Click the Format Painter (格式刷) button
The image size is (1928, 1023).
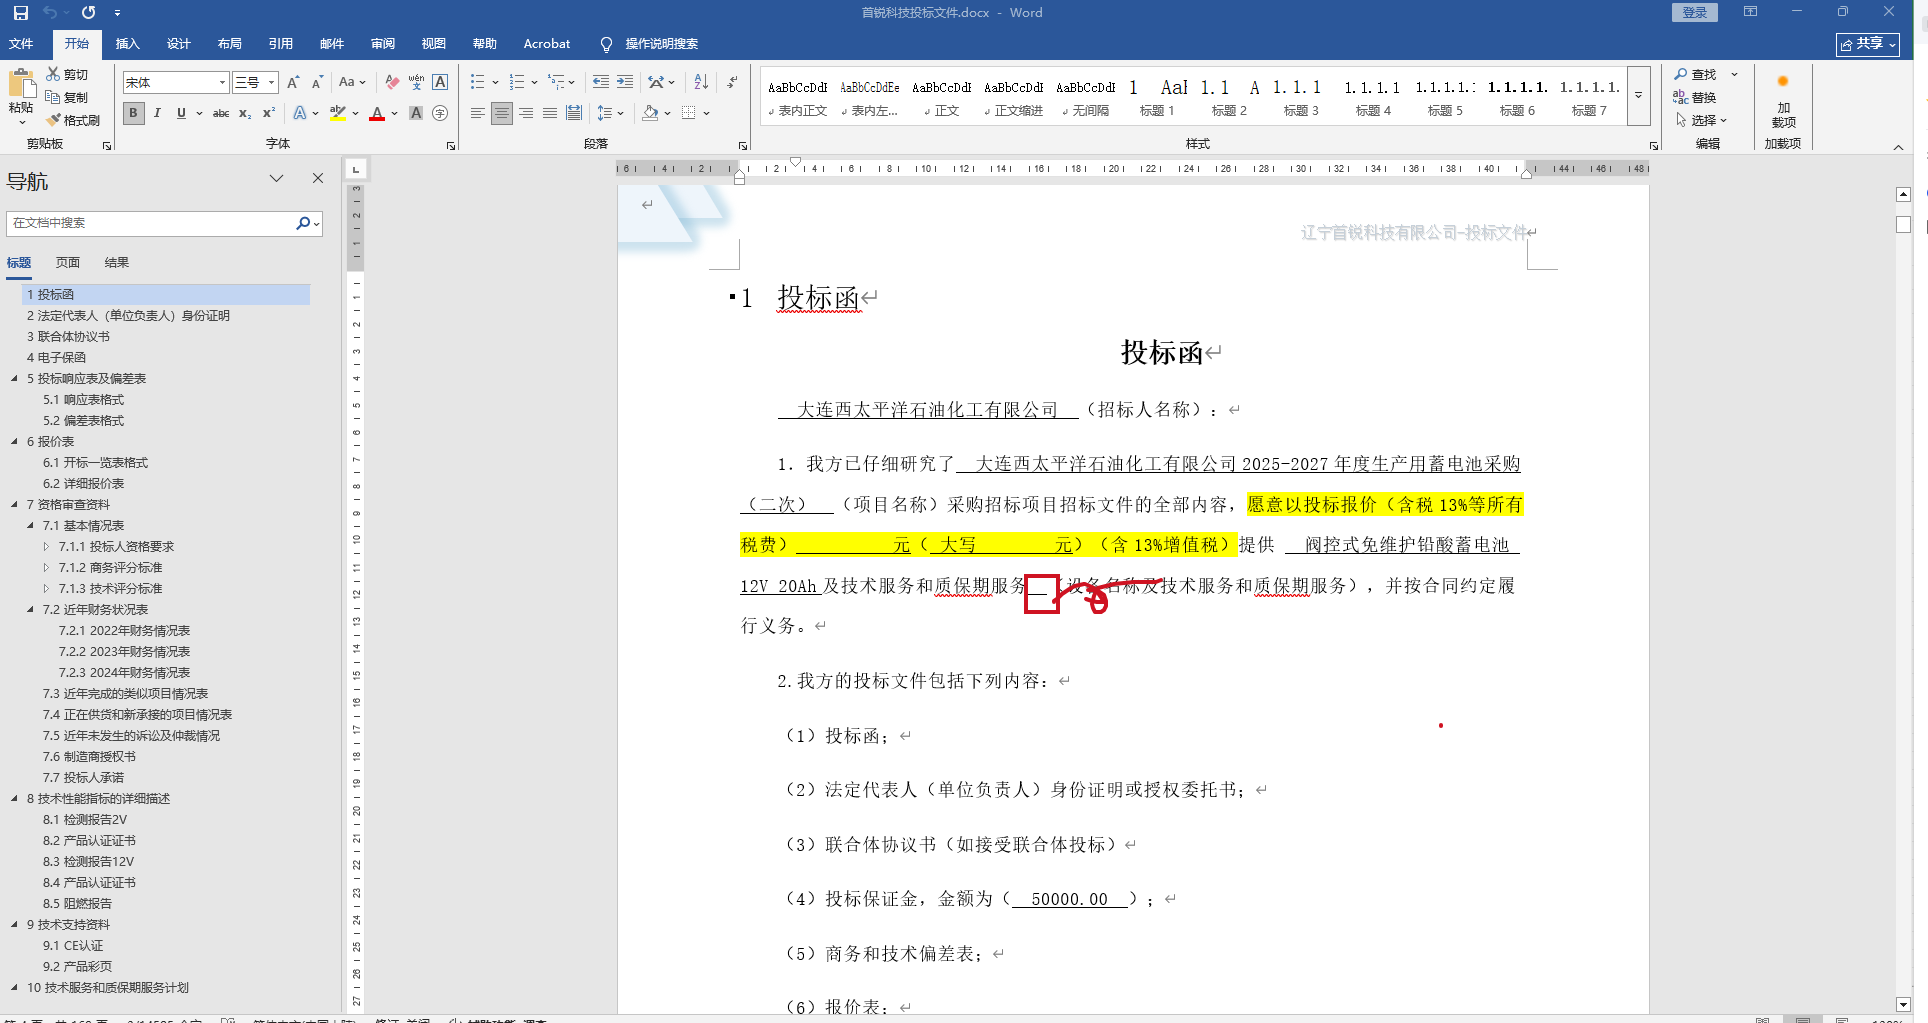(x=73, y=120)
